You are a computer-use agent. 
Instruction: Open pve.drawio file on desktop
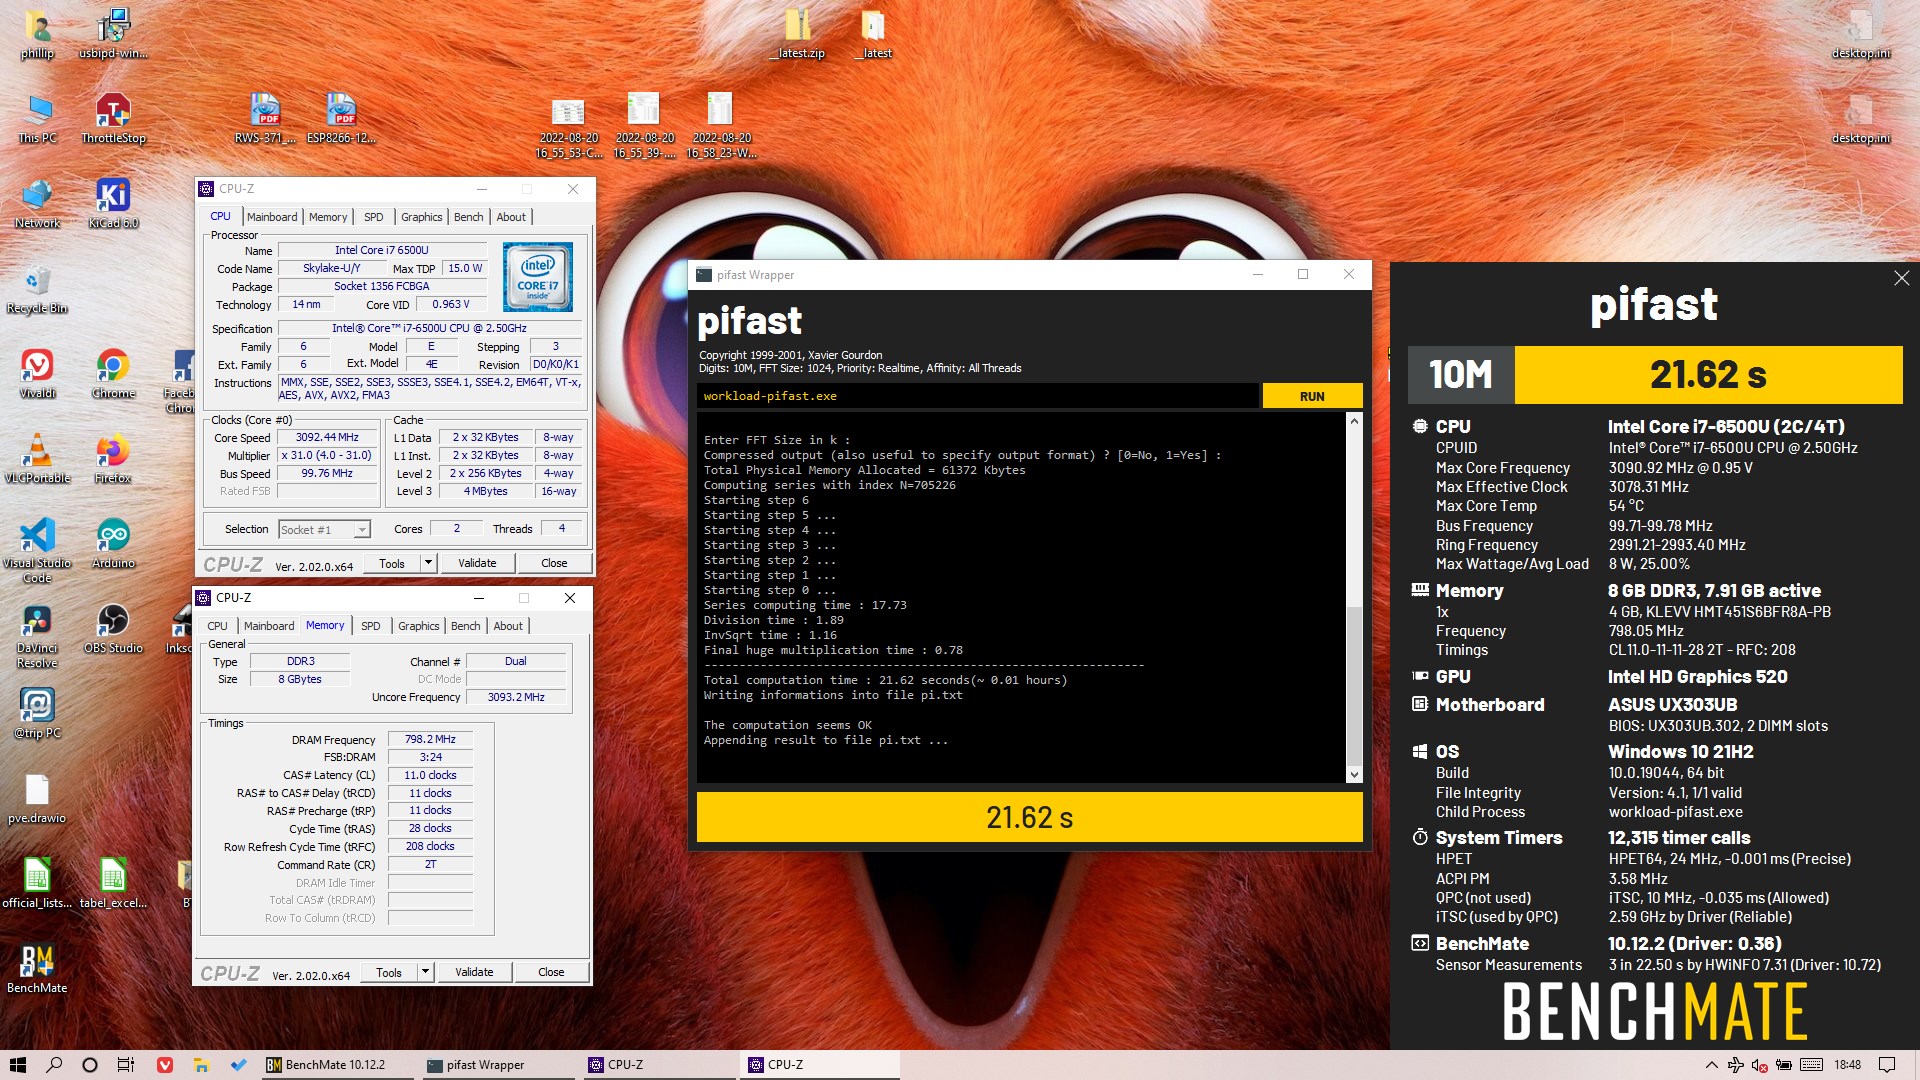37,798
